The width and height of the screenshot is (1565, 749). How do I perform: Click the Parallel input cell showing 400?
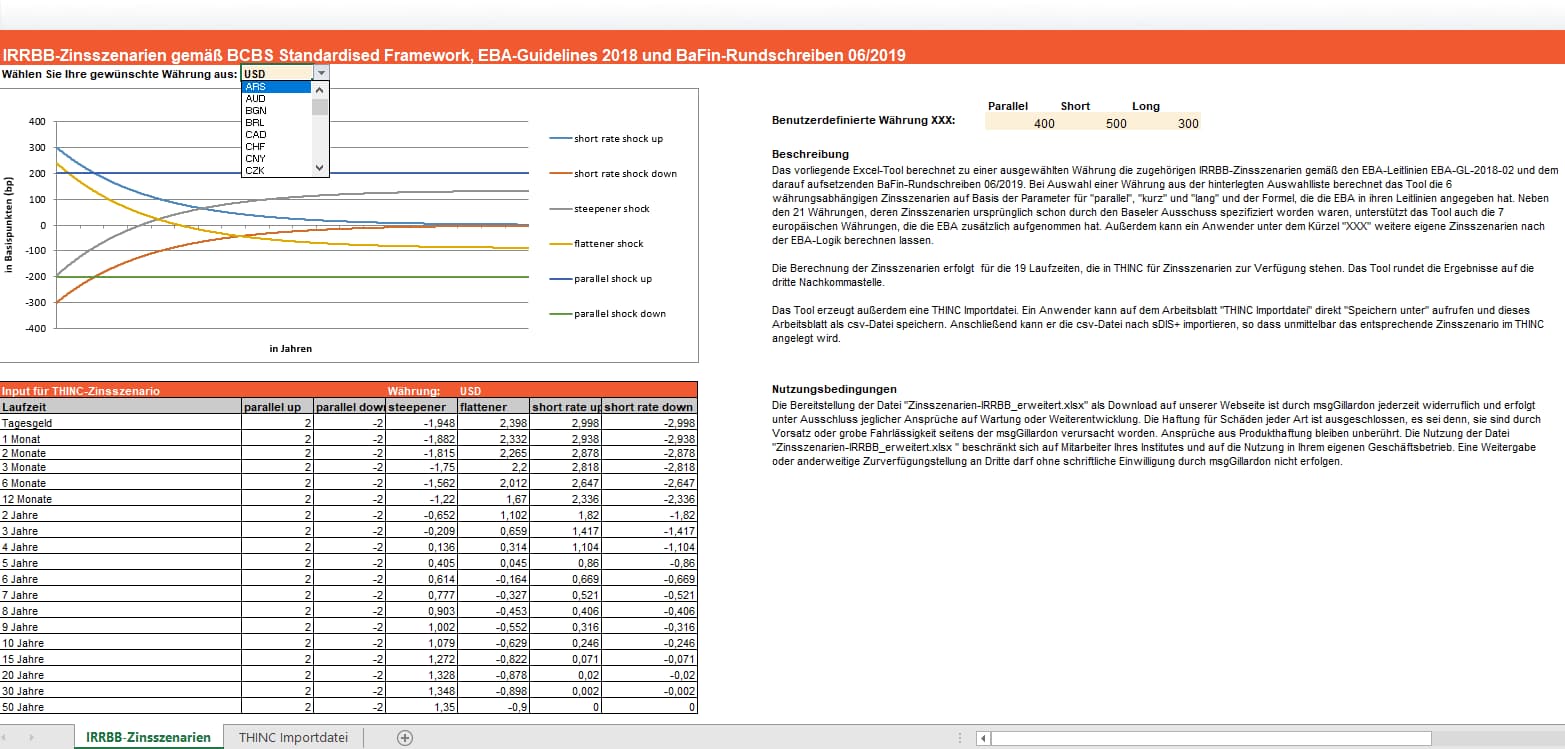(x=1021, y=123)
